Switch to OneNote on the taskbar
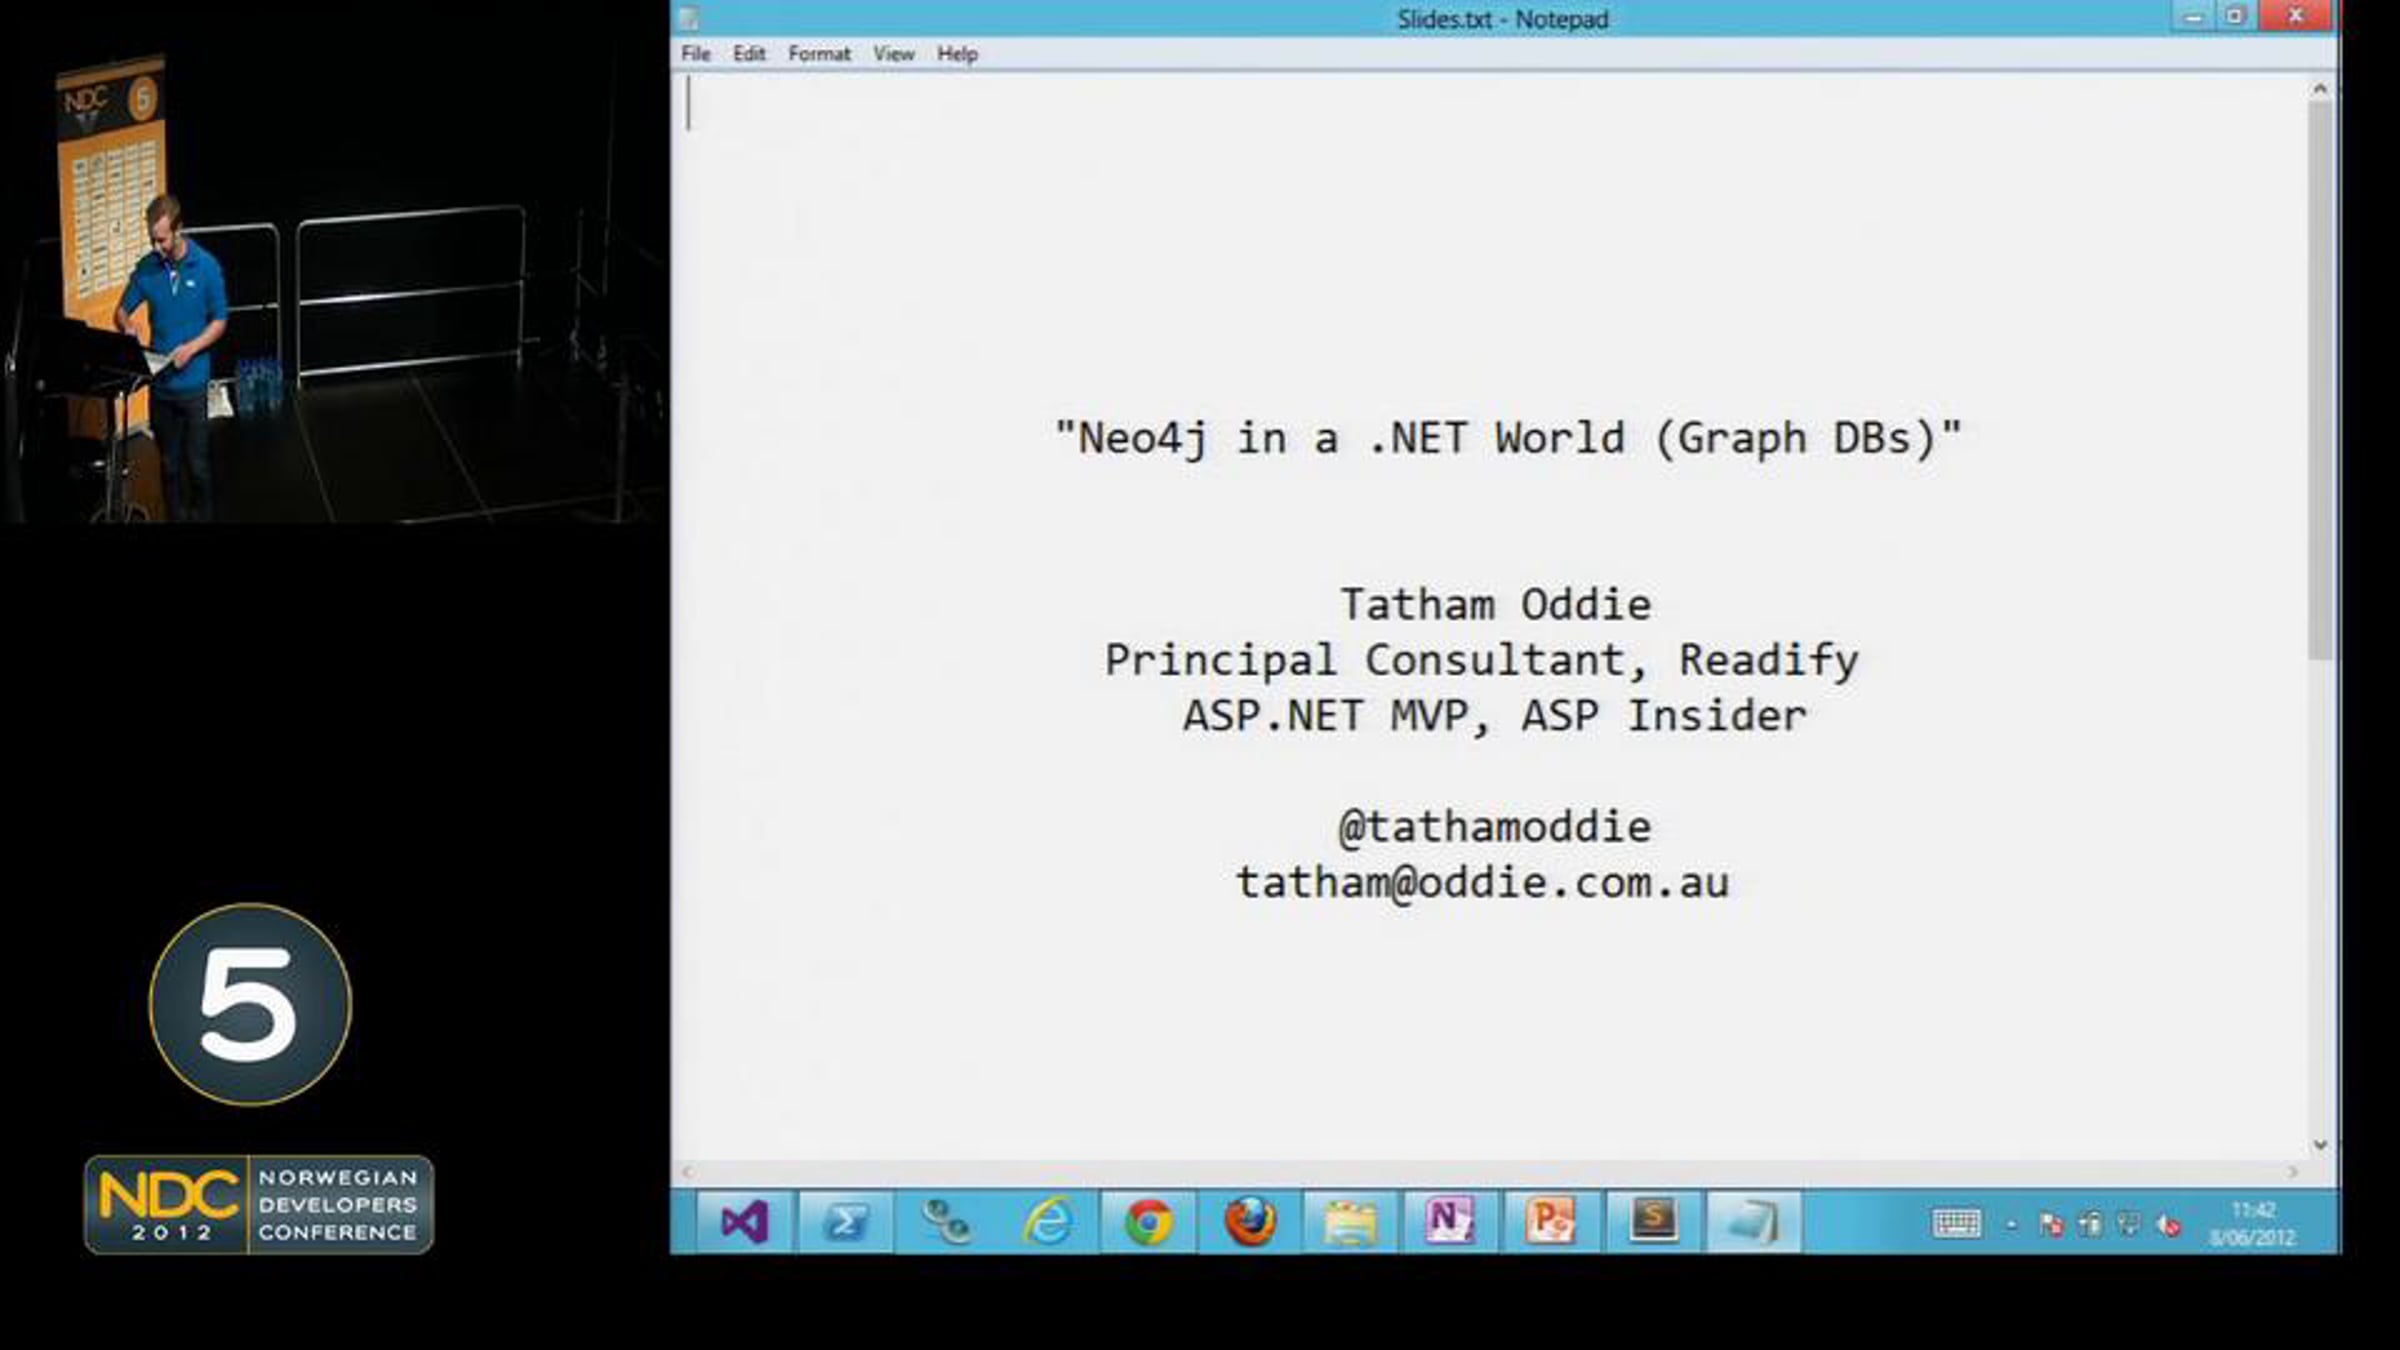 click(x=1452, y=1221)
